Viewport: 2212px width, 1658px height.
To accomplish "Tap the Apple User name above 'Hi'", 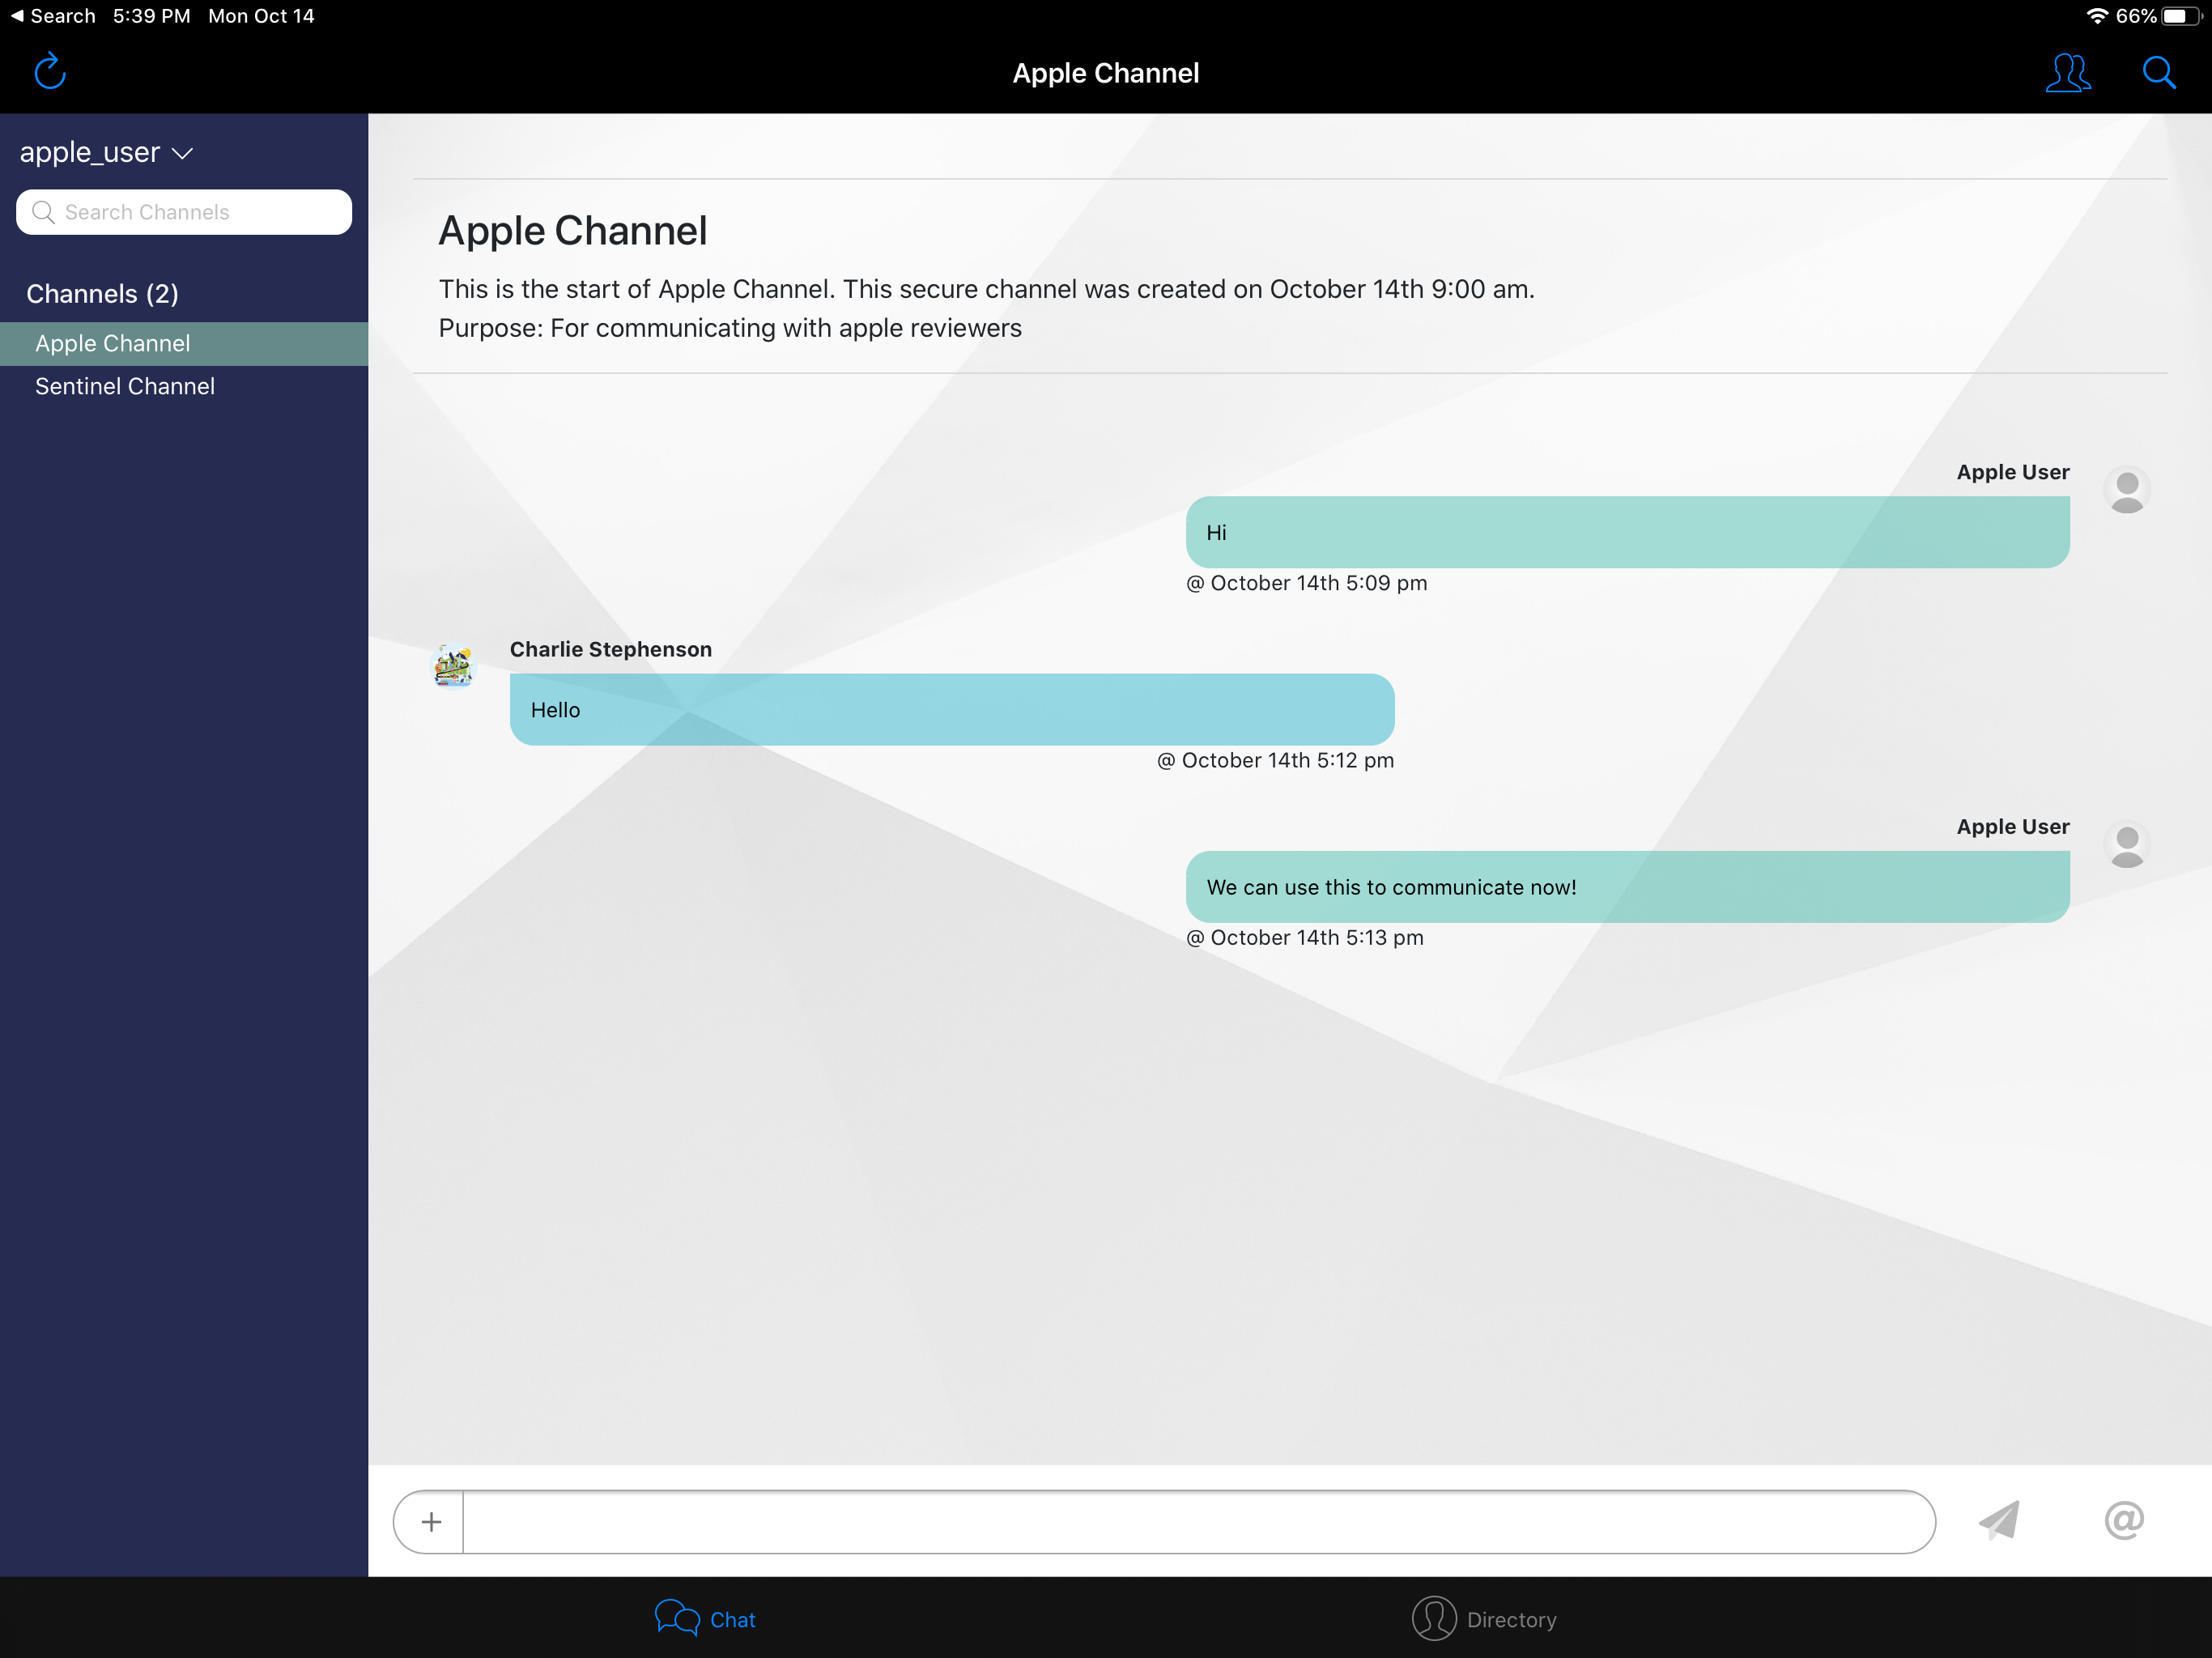I will coord(2012,472).
